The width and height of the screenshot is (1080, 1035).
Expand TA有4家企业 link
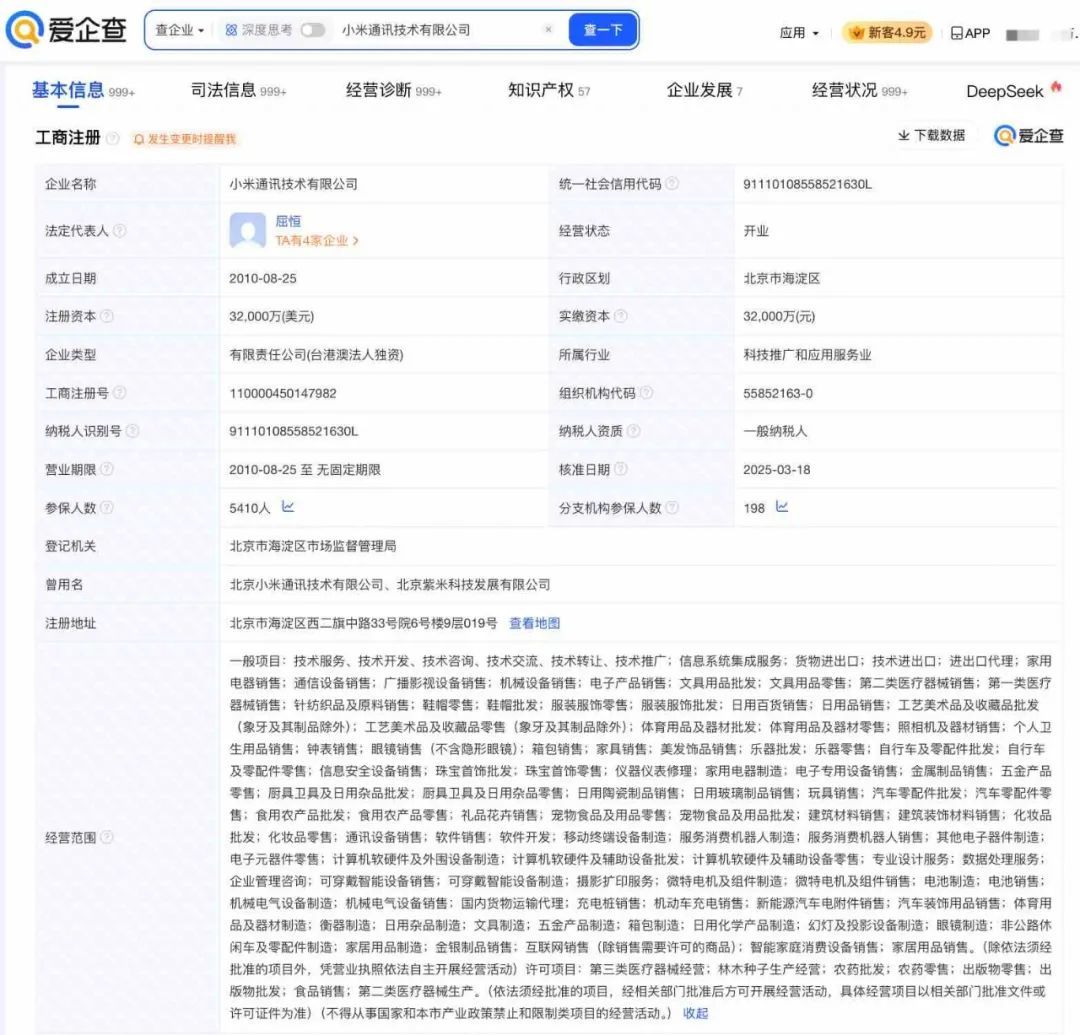click(x=317, y=241)
